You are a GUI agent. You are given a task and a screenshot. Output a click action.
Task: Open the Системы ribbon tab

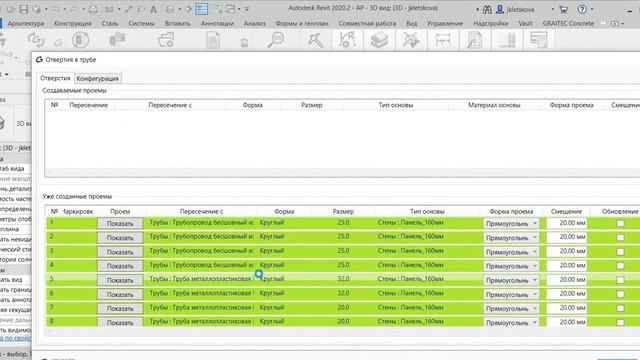point(141,24)
